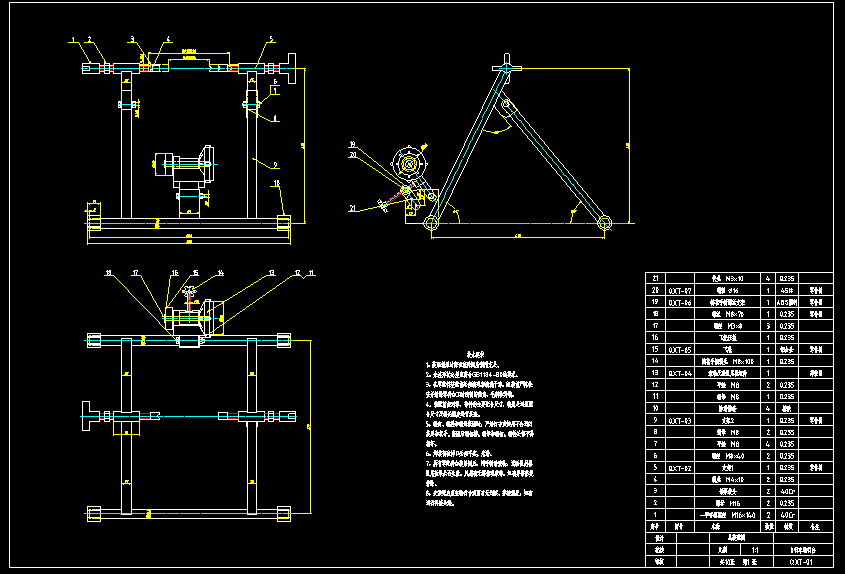Select the QXT-01 drawing number in title block
Viewport: 845px width, 574px height.
(801, 562)
